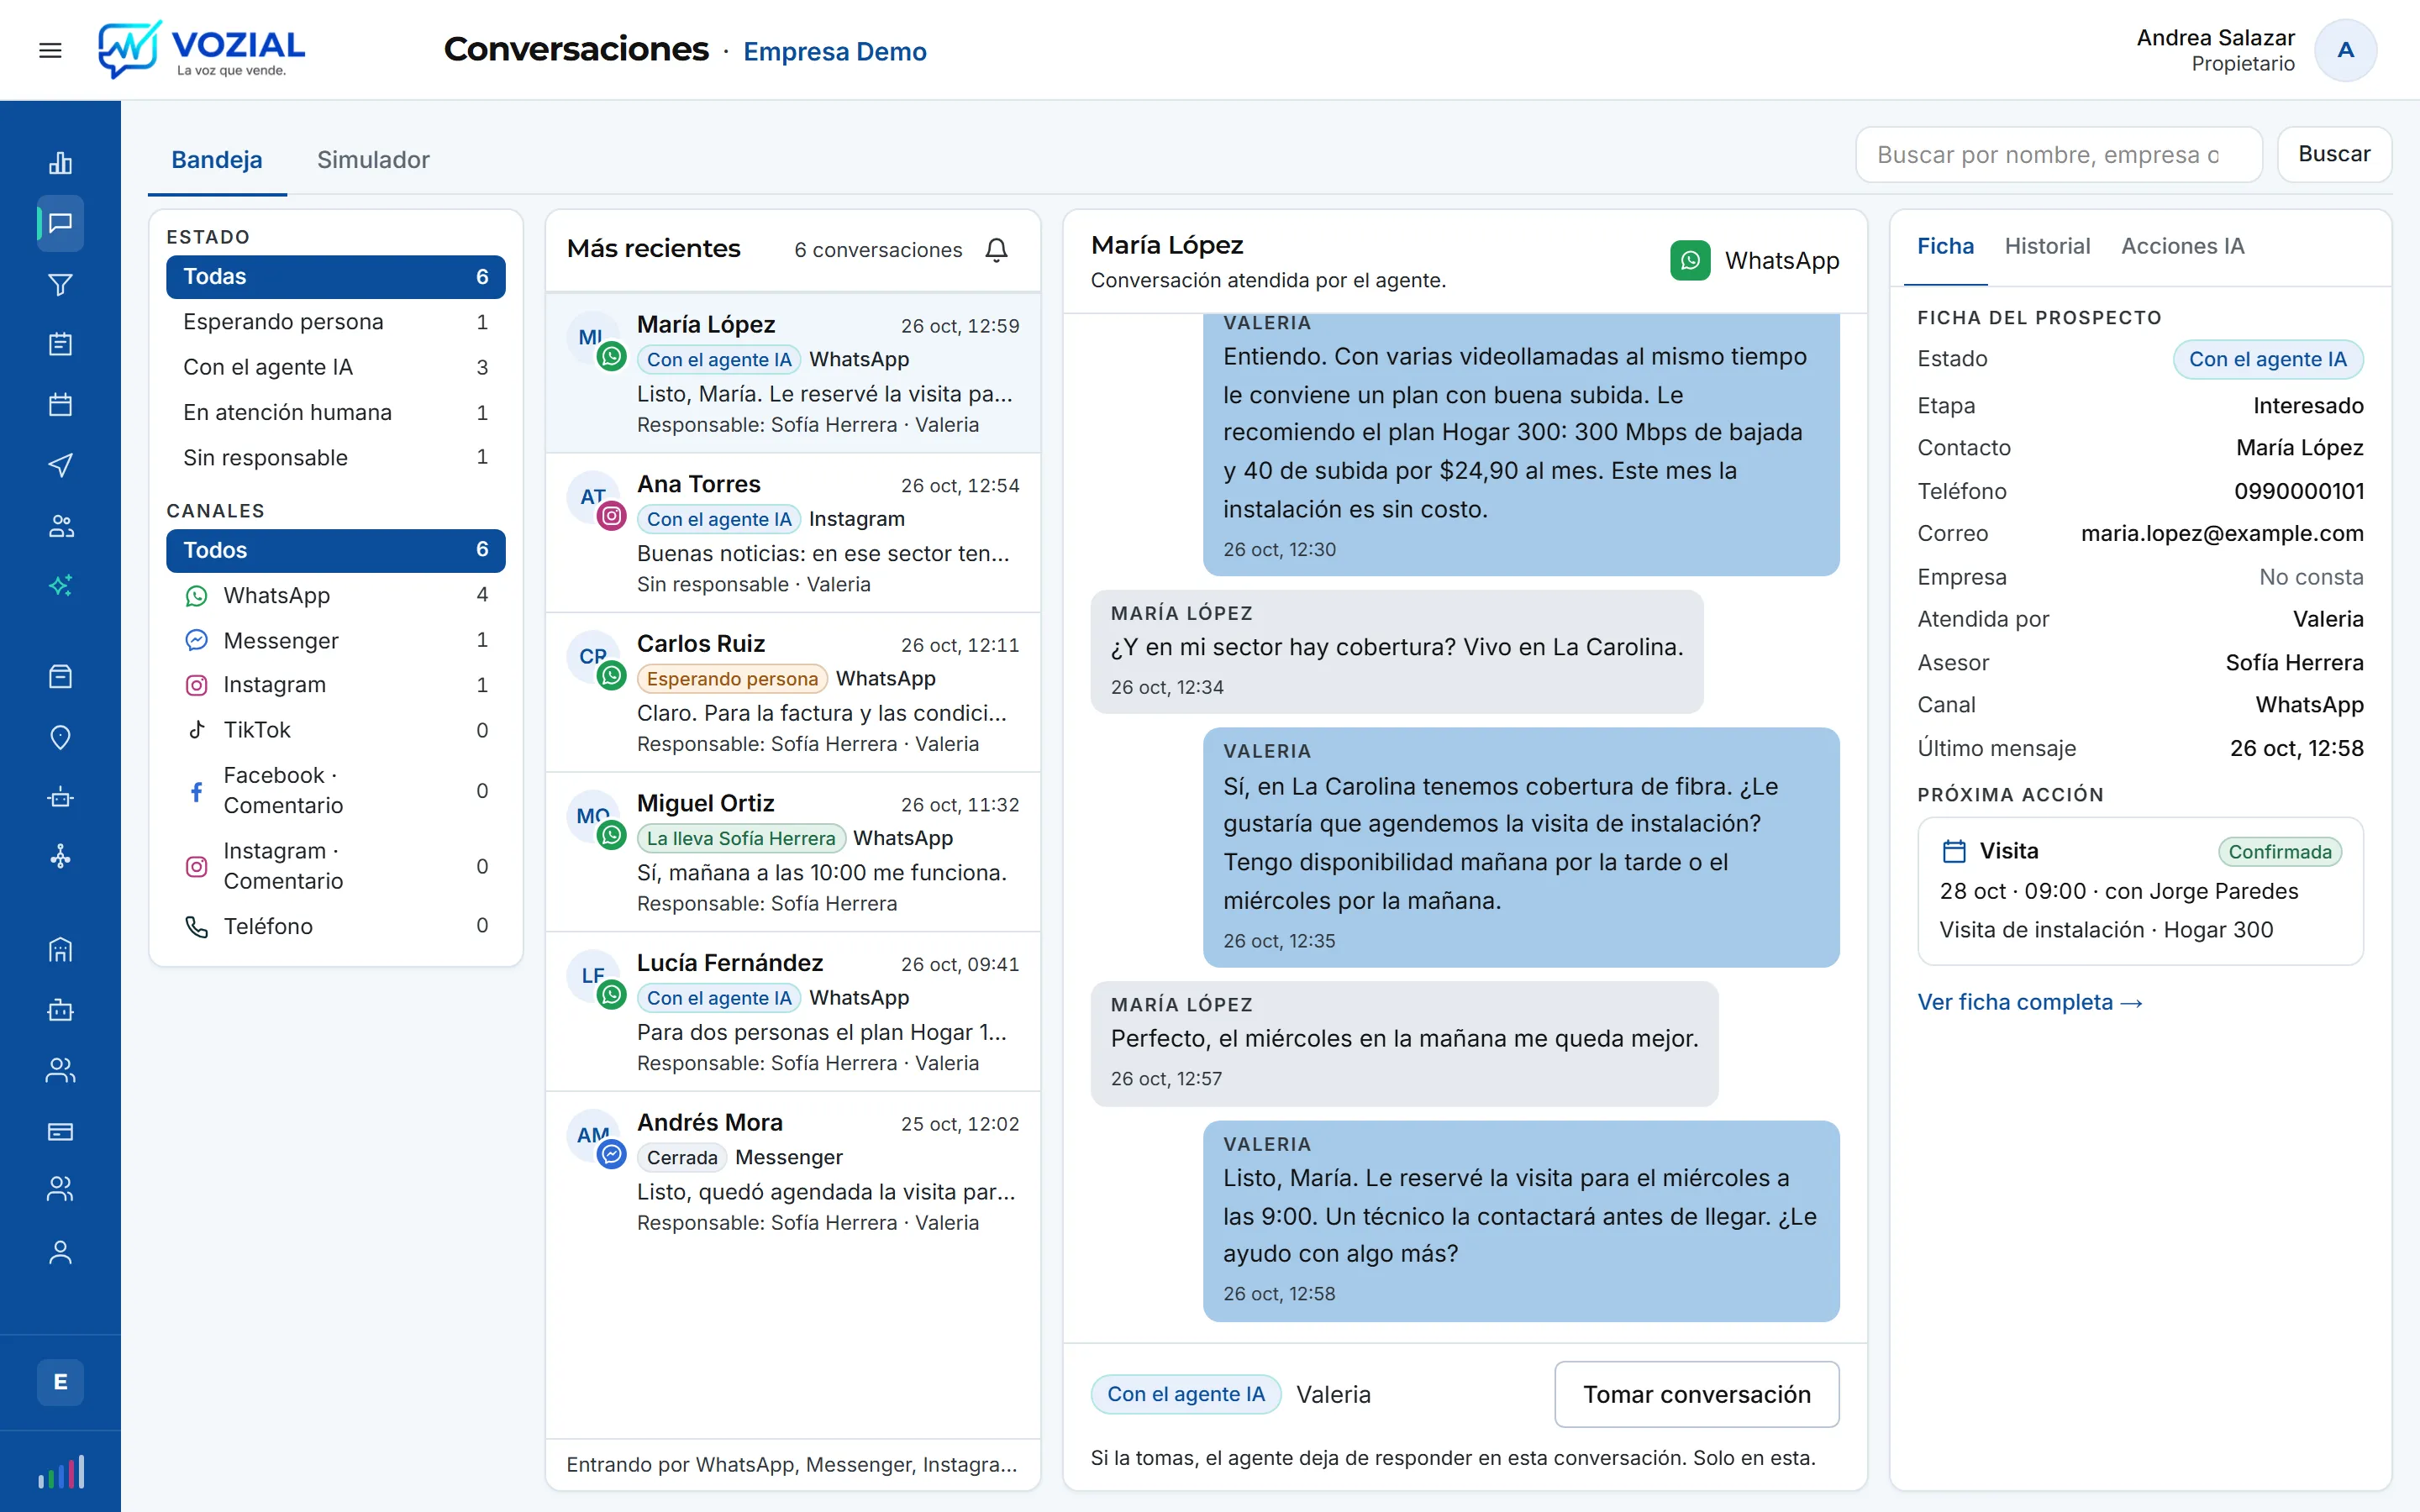Open Ana Torres conversation

click(793, 533)
